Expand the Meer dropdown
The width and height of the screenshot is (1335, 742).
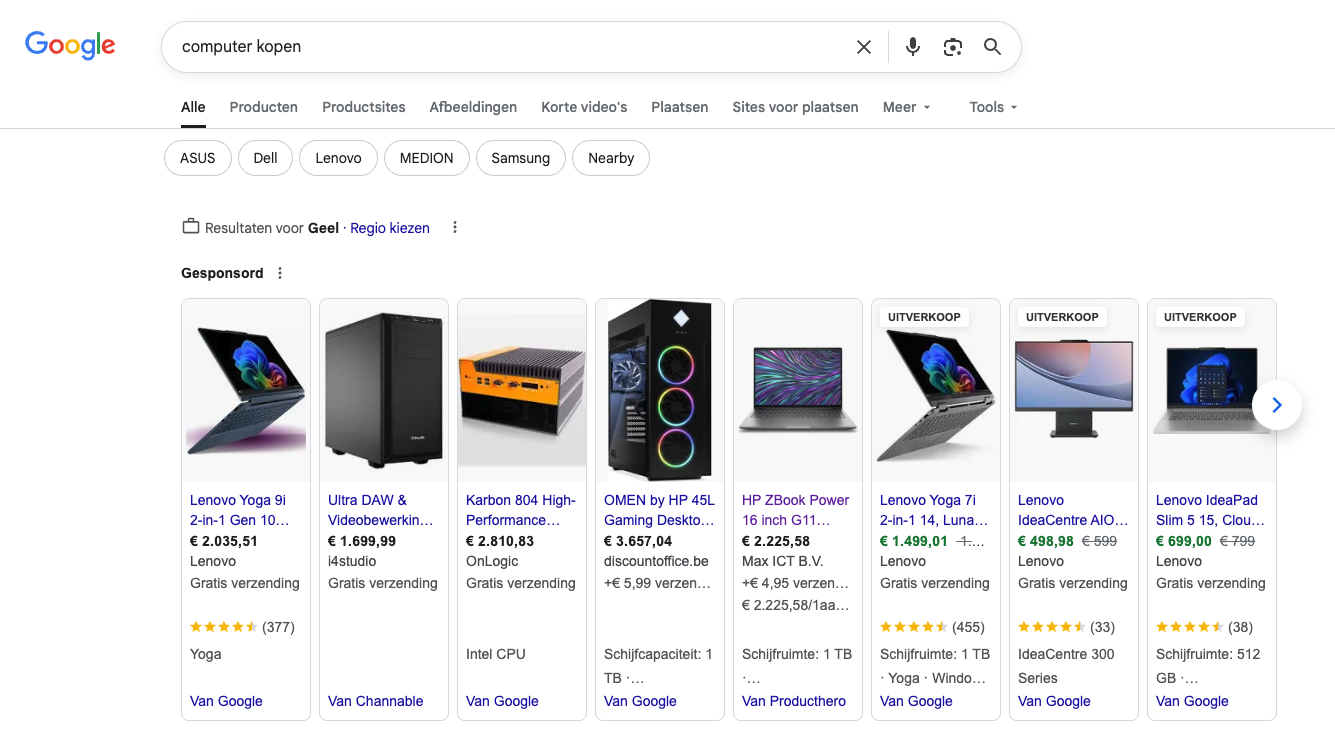tap(906, 107)
